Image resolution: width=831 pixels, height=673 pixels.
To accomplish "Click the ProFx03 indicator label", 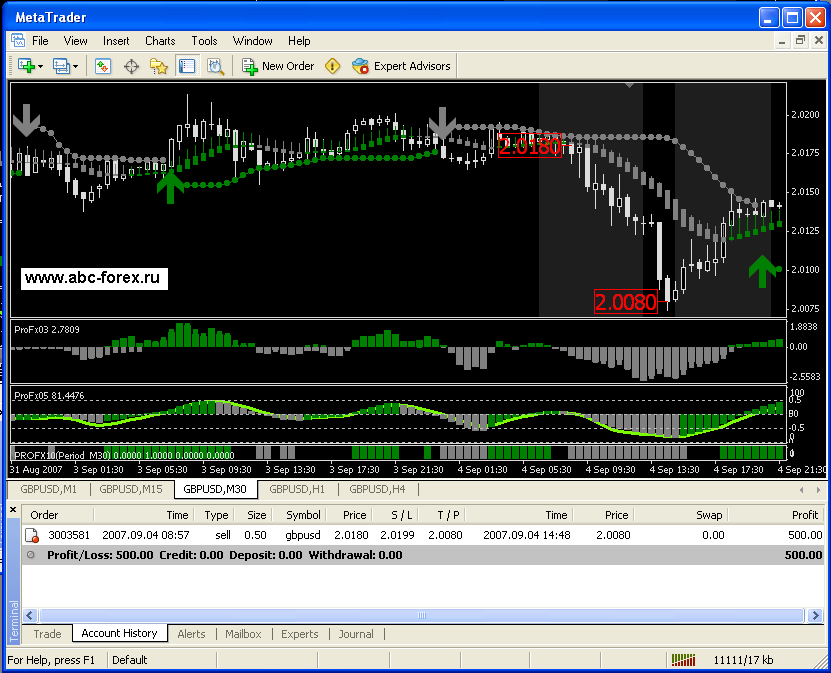I will click(47, 330).
